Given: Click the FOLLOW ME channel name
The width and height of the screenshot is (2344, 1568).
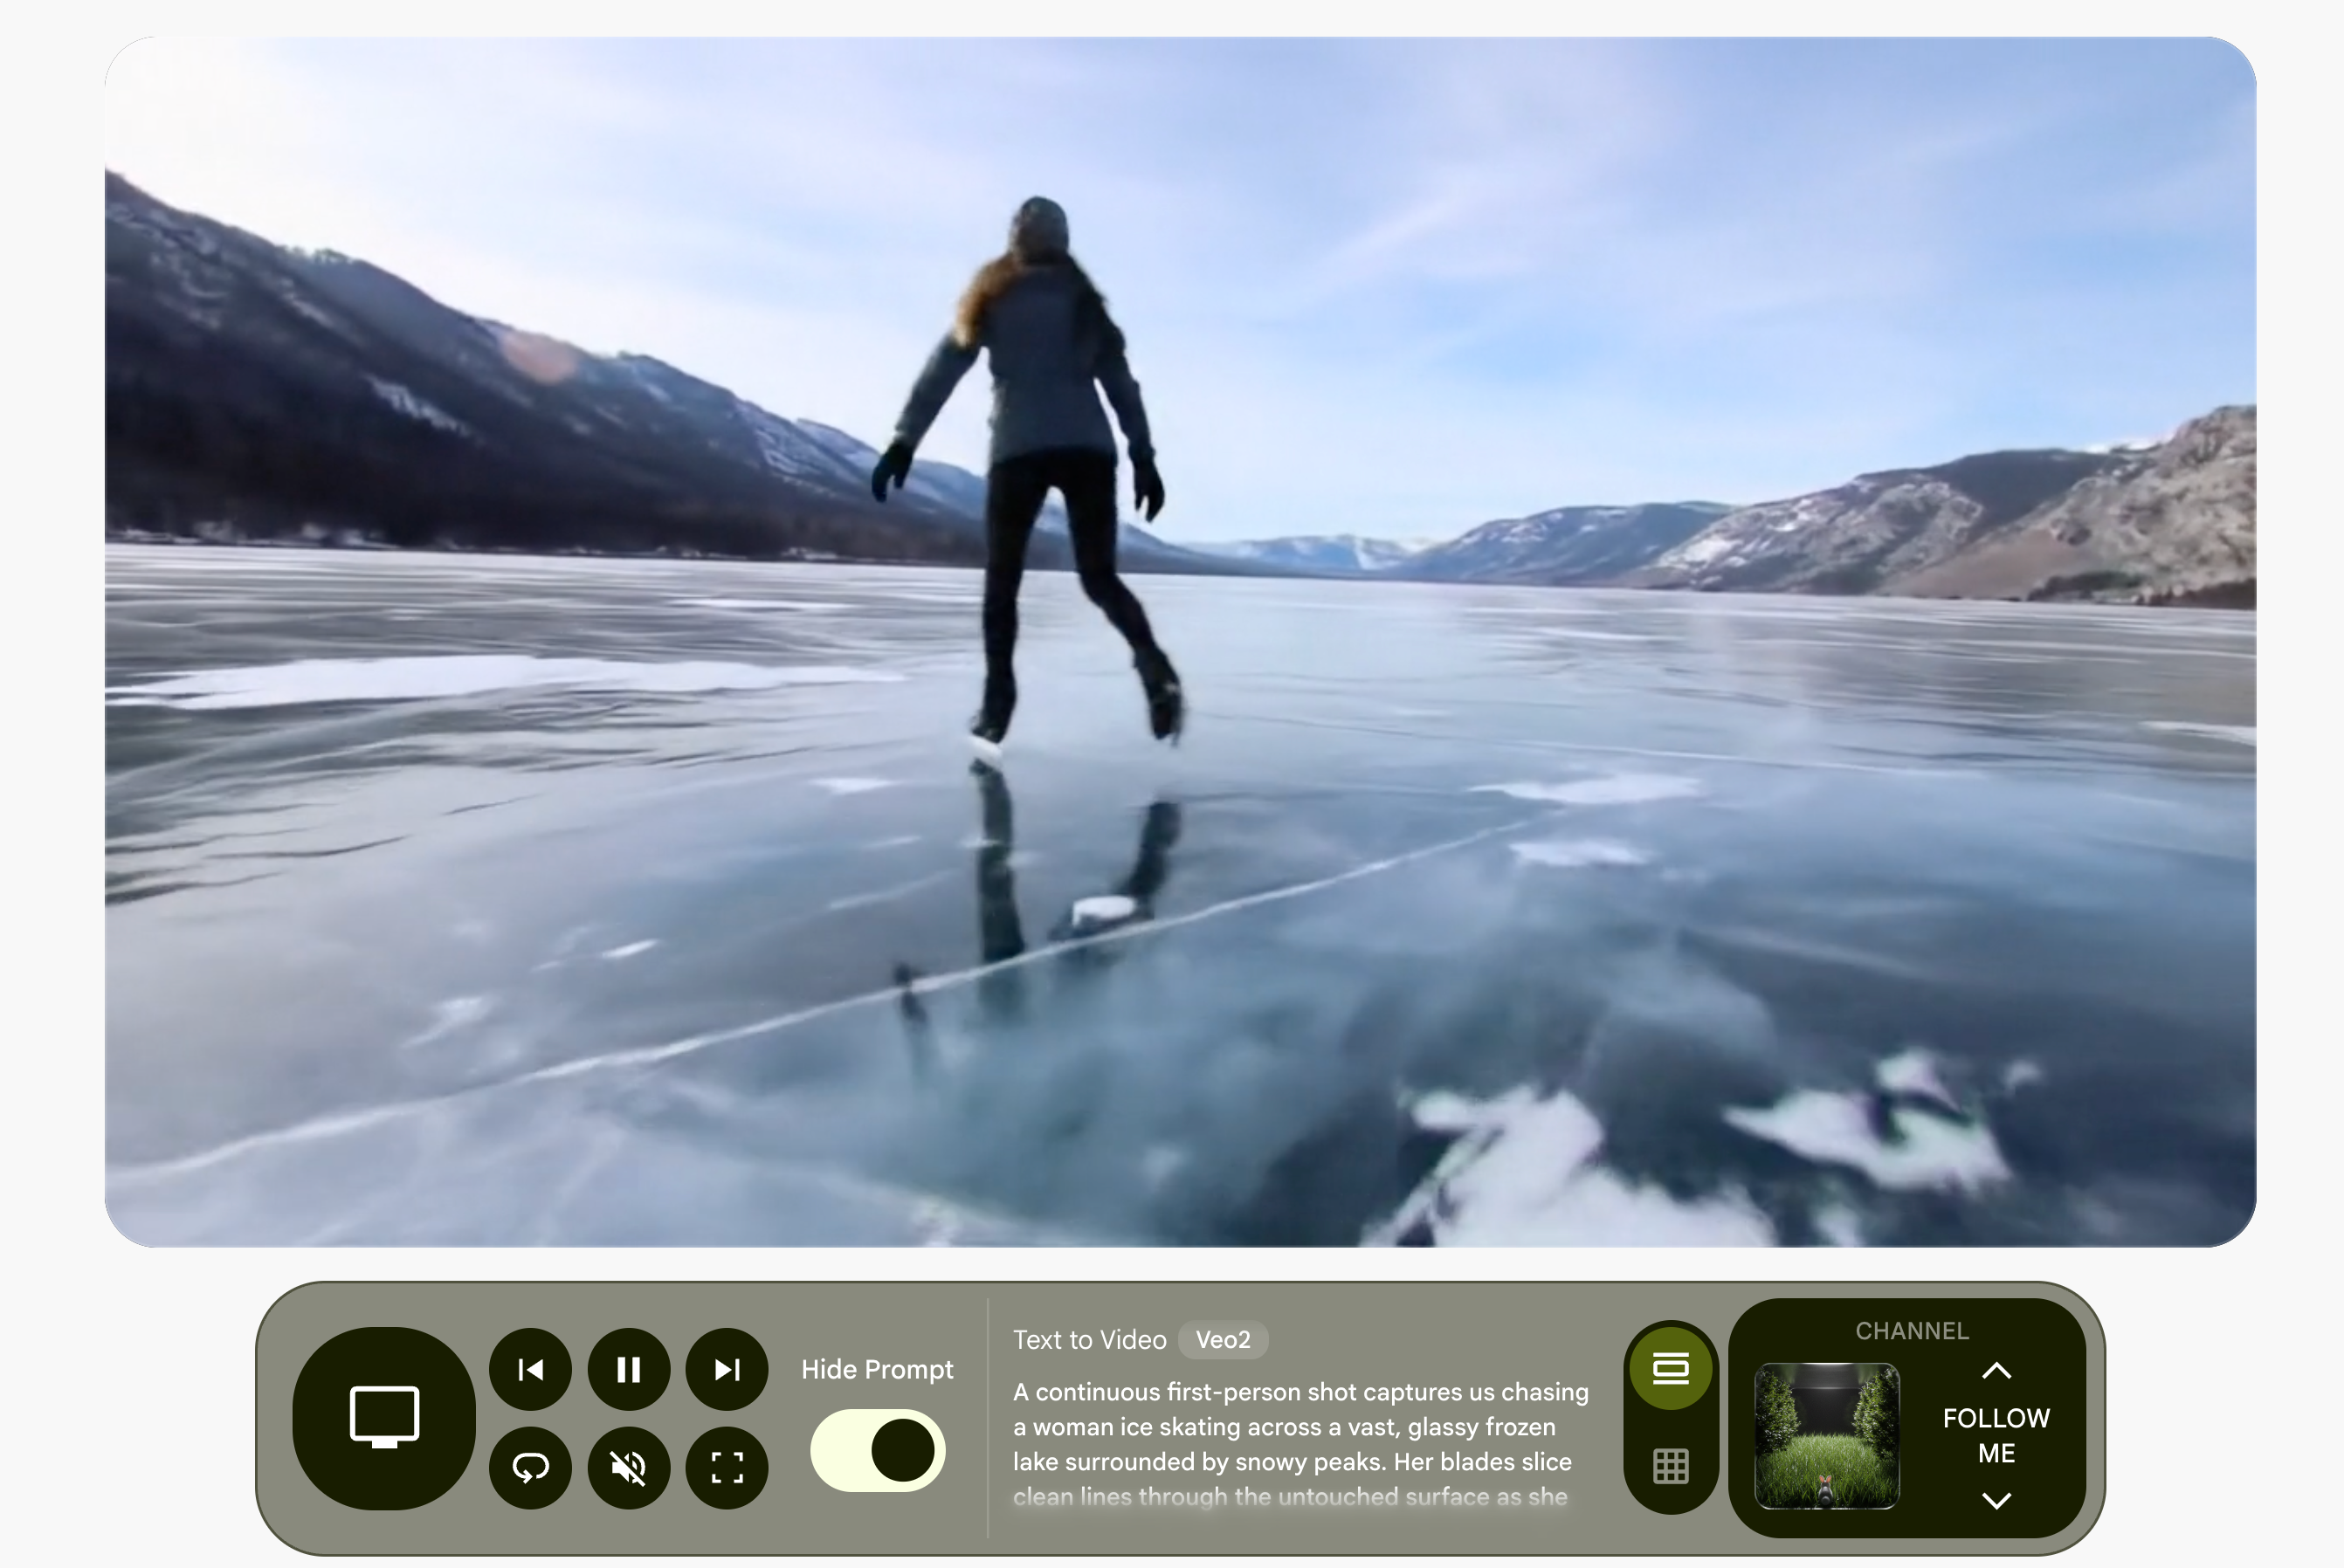Looking at the screenshot, I should coord(1996,1435).
